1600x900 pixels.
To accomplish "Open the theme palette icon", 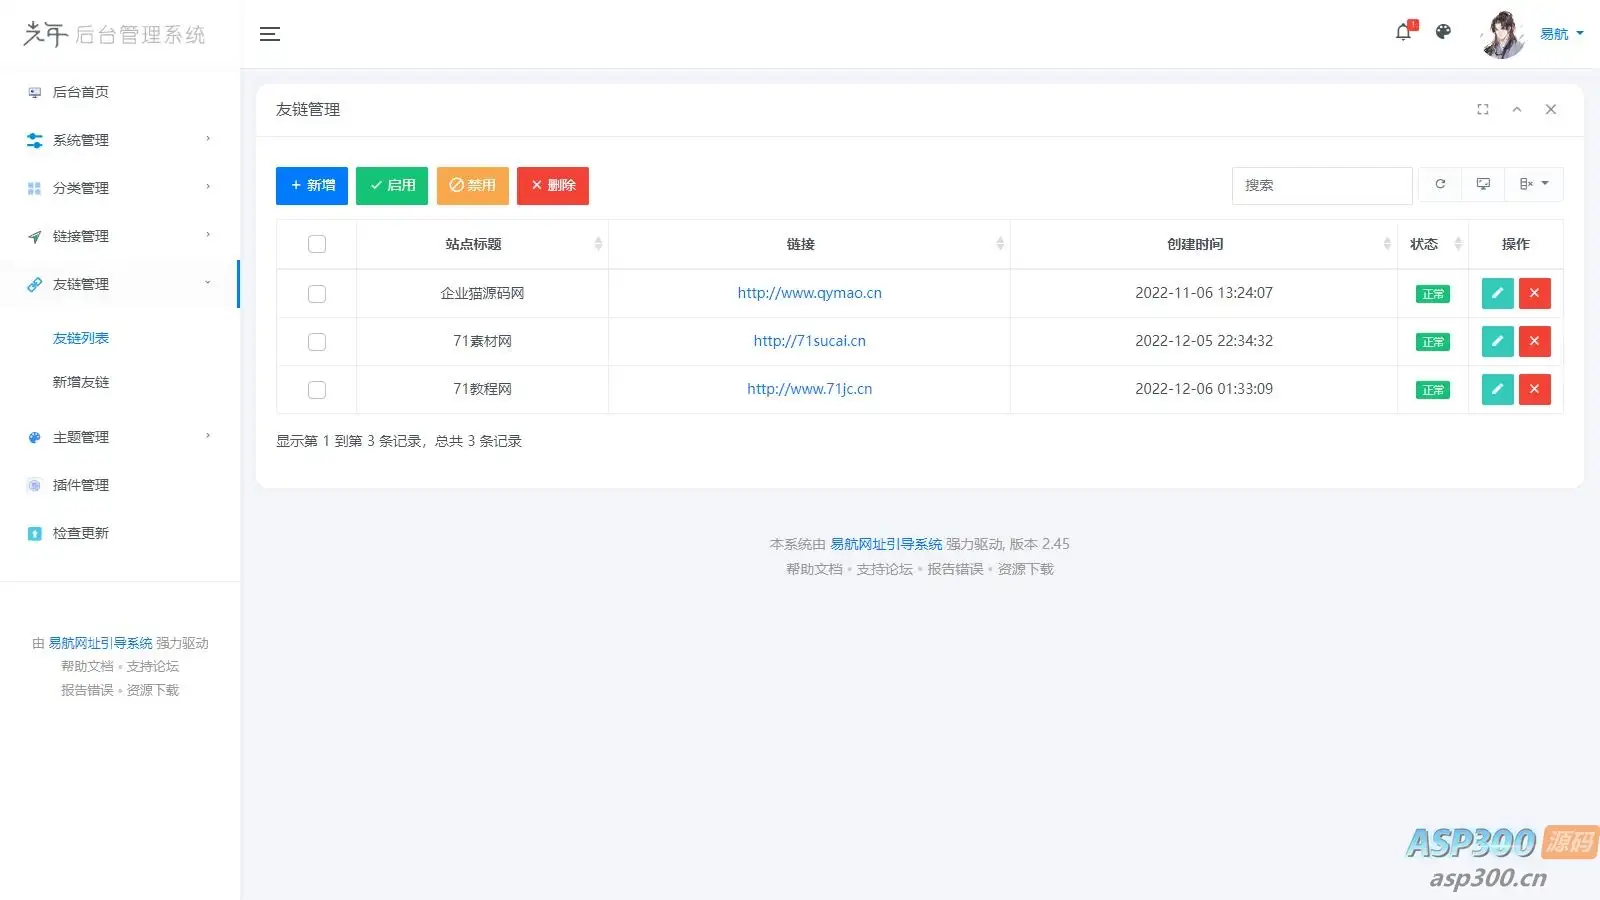I will click(1443, 32).
